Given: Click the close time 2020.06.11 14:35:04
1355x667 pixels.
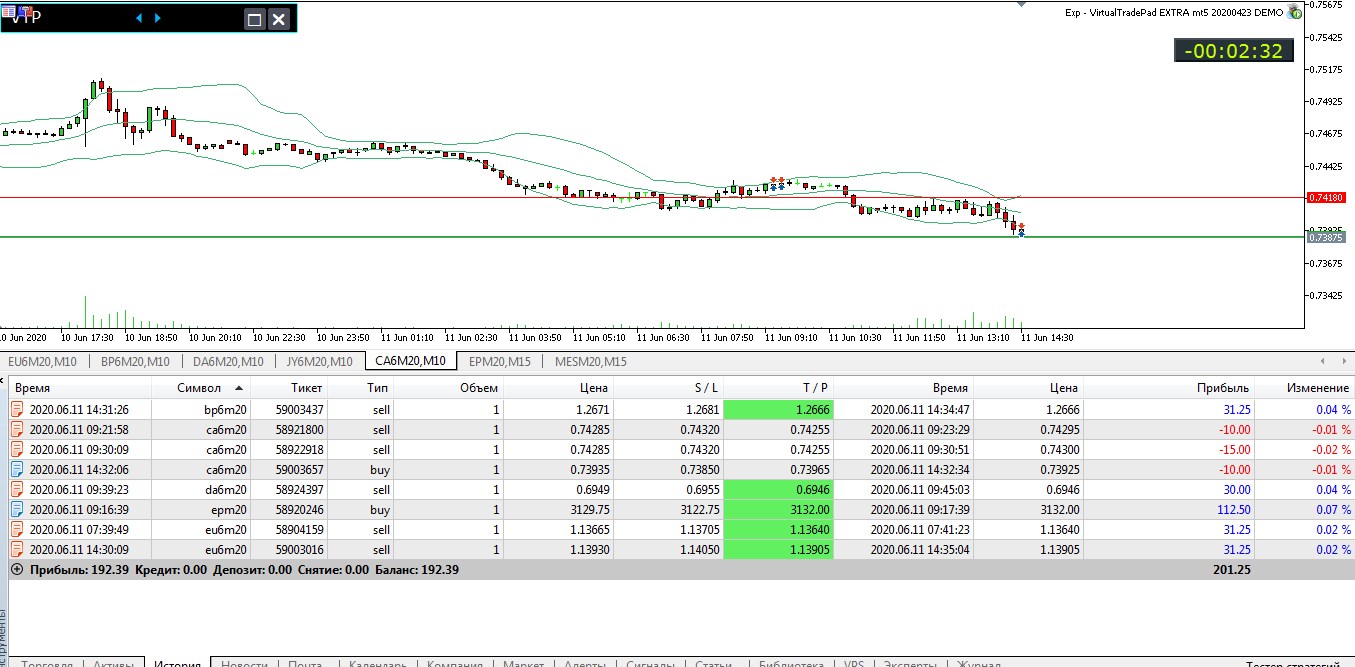Looking at the screenshot, I should (920, 549).
